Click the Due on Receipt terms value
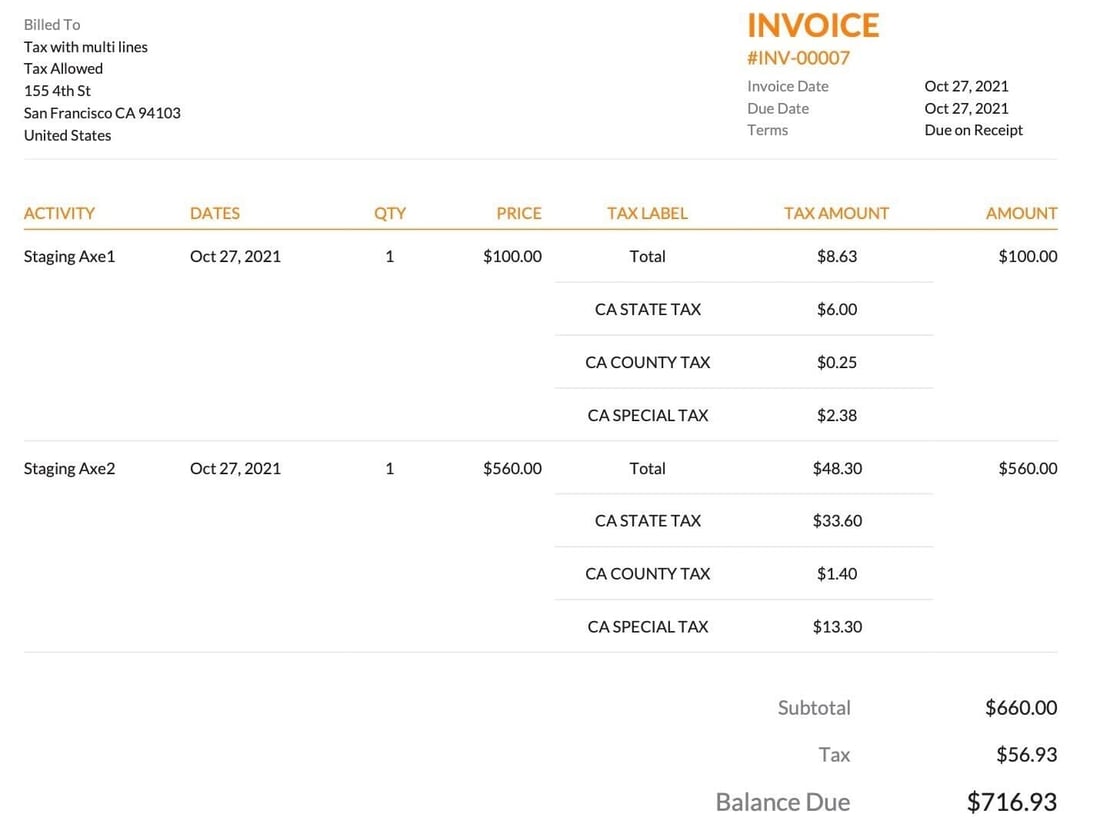 click(x=974, y=130)
